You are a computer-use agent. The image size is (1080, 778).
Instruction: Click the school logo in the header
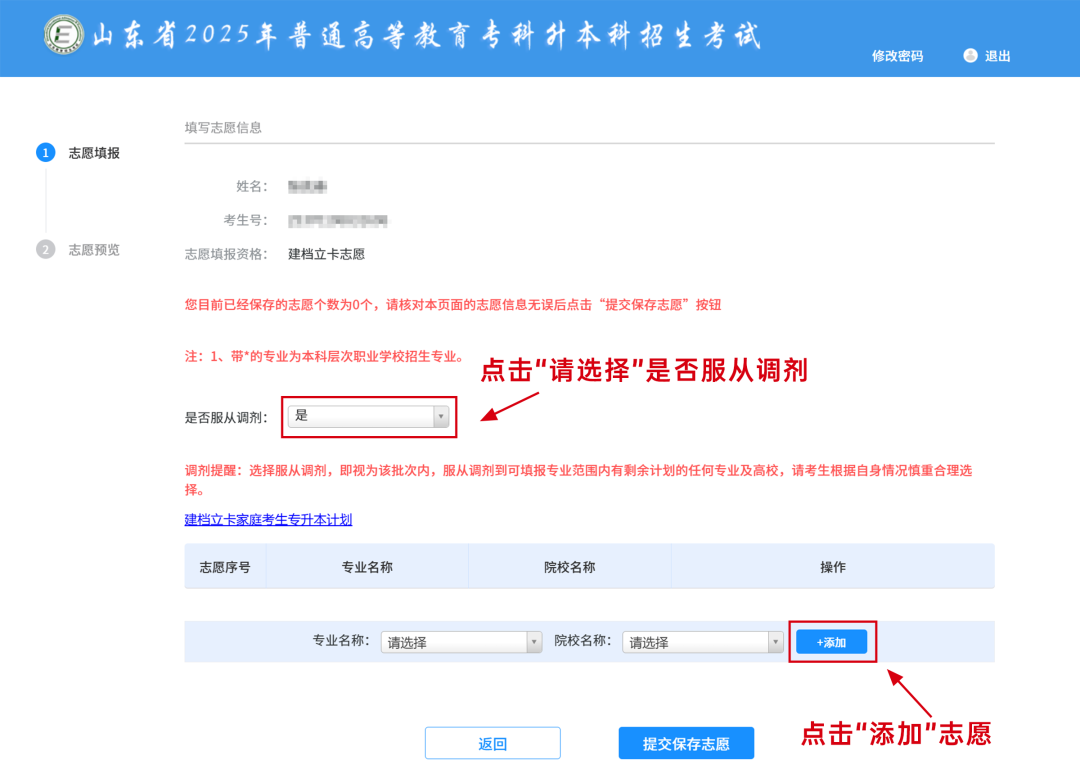[62, 36]
